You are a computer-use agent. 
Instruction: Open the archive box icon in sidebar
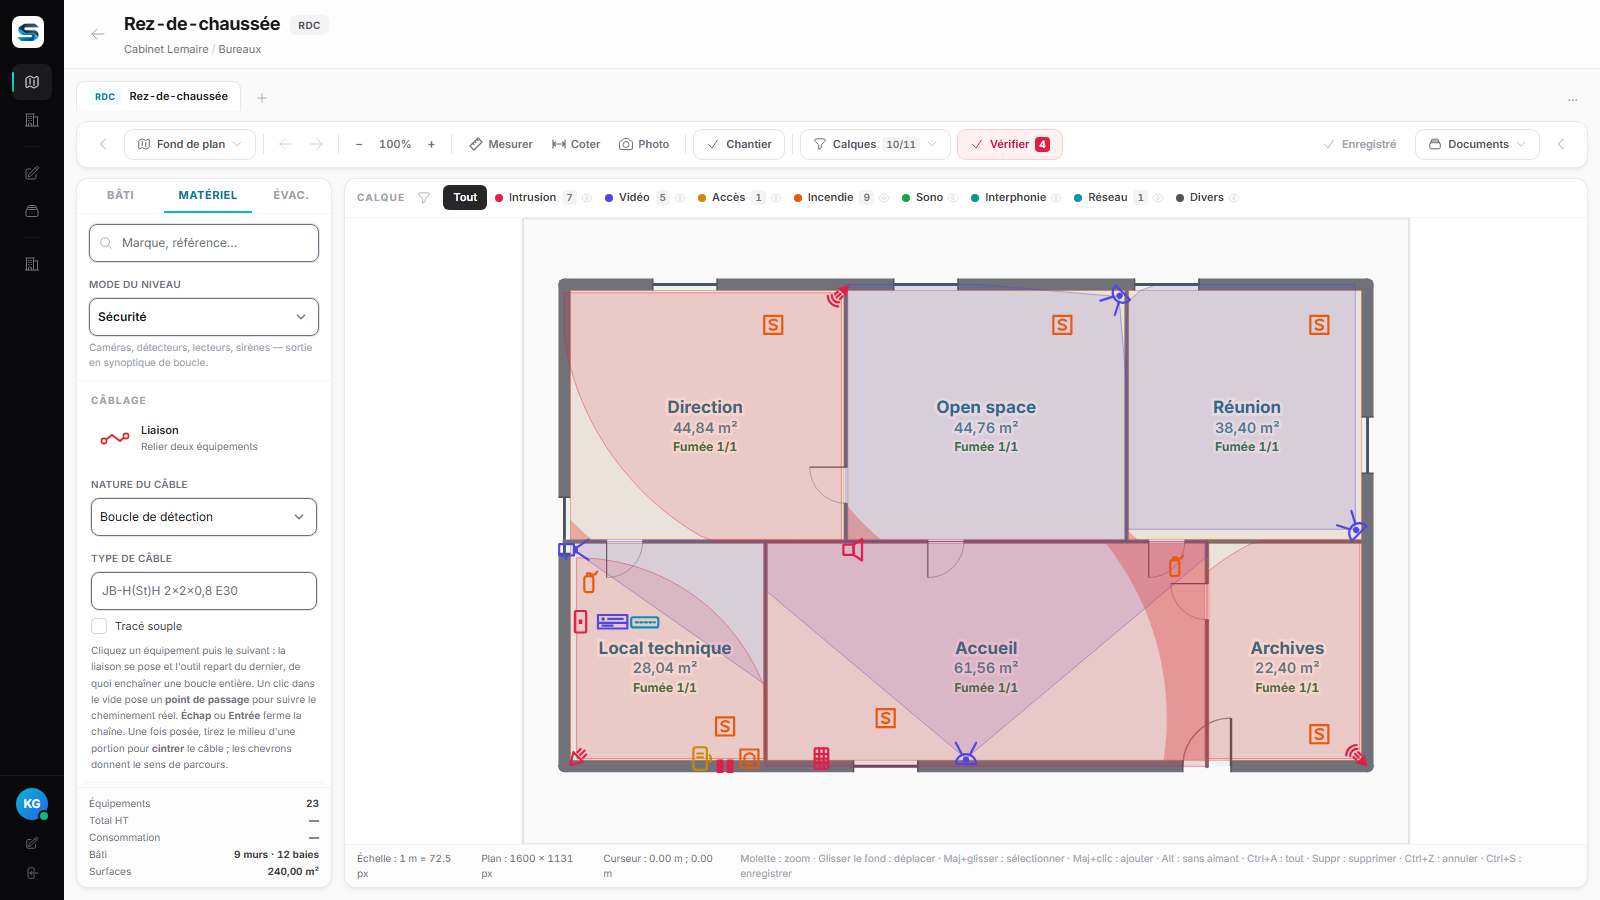(32, 211)
